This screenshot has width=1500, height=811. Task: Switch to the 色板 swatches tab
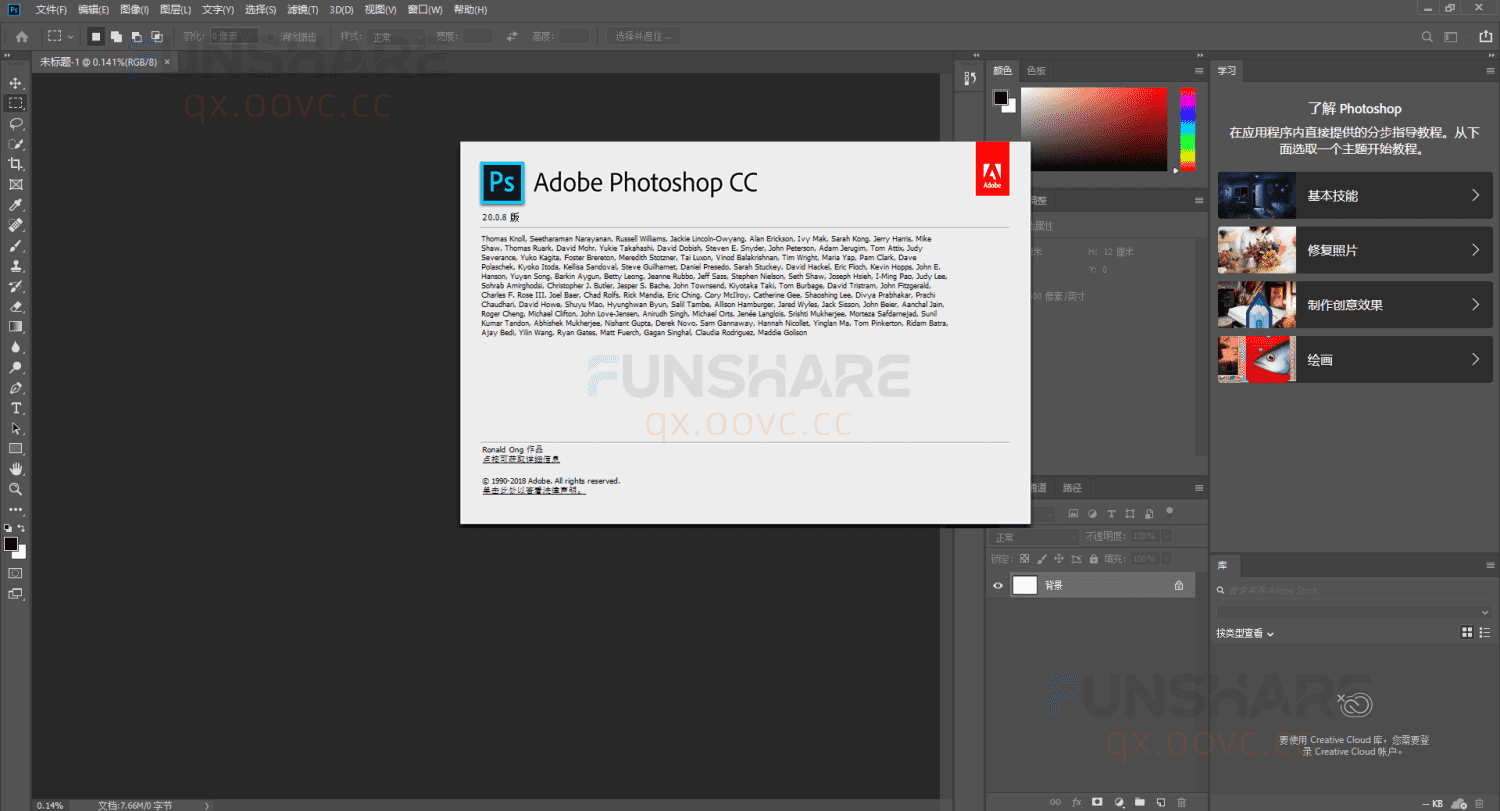[x=1036, y=71]
